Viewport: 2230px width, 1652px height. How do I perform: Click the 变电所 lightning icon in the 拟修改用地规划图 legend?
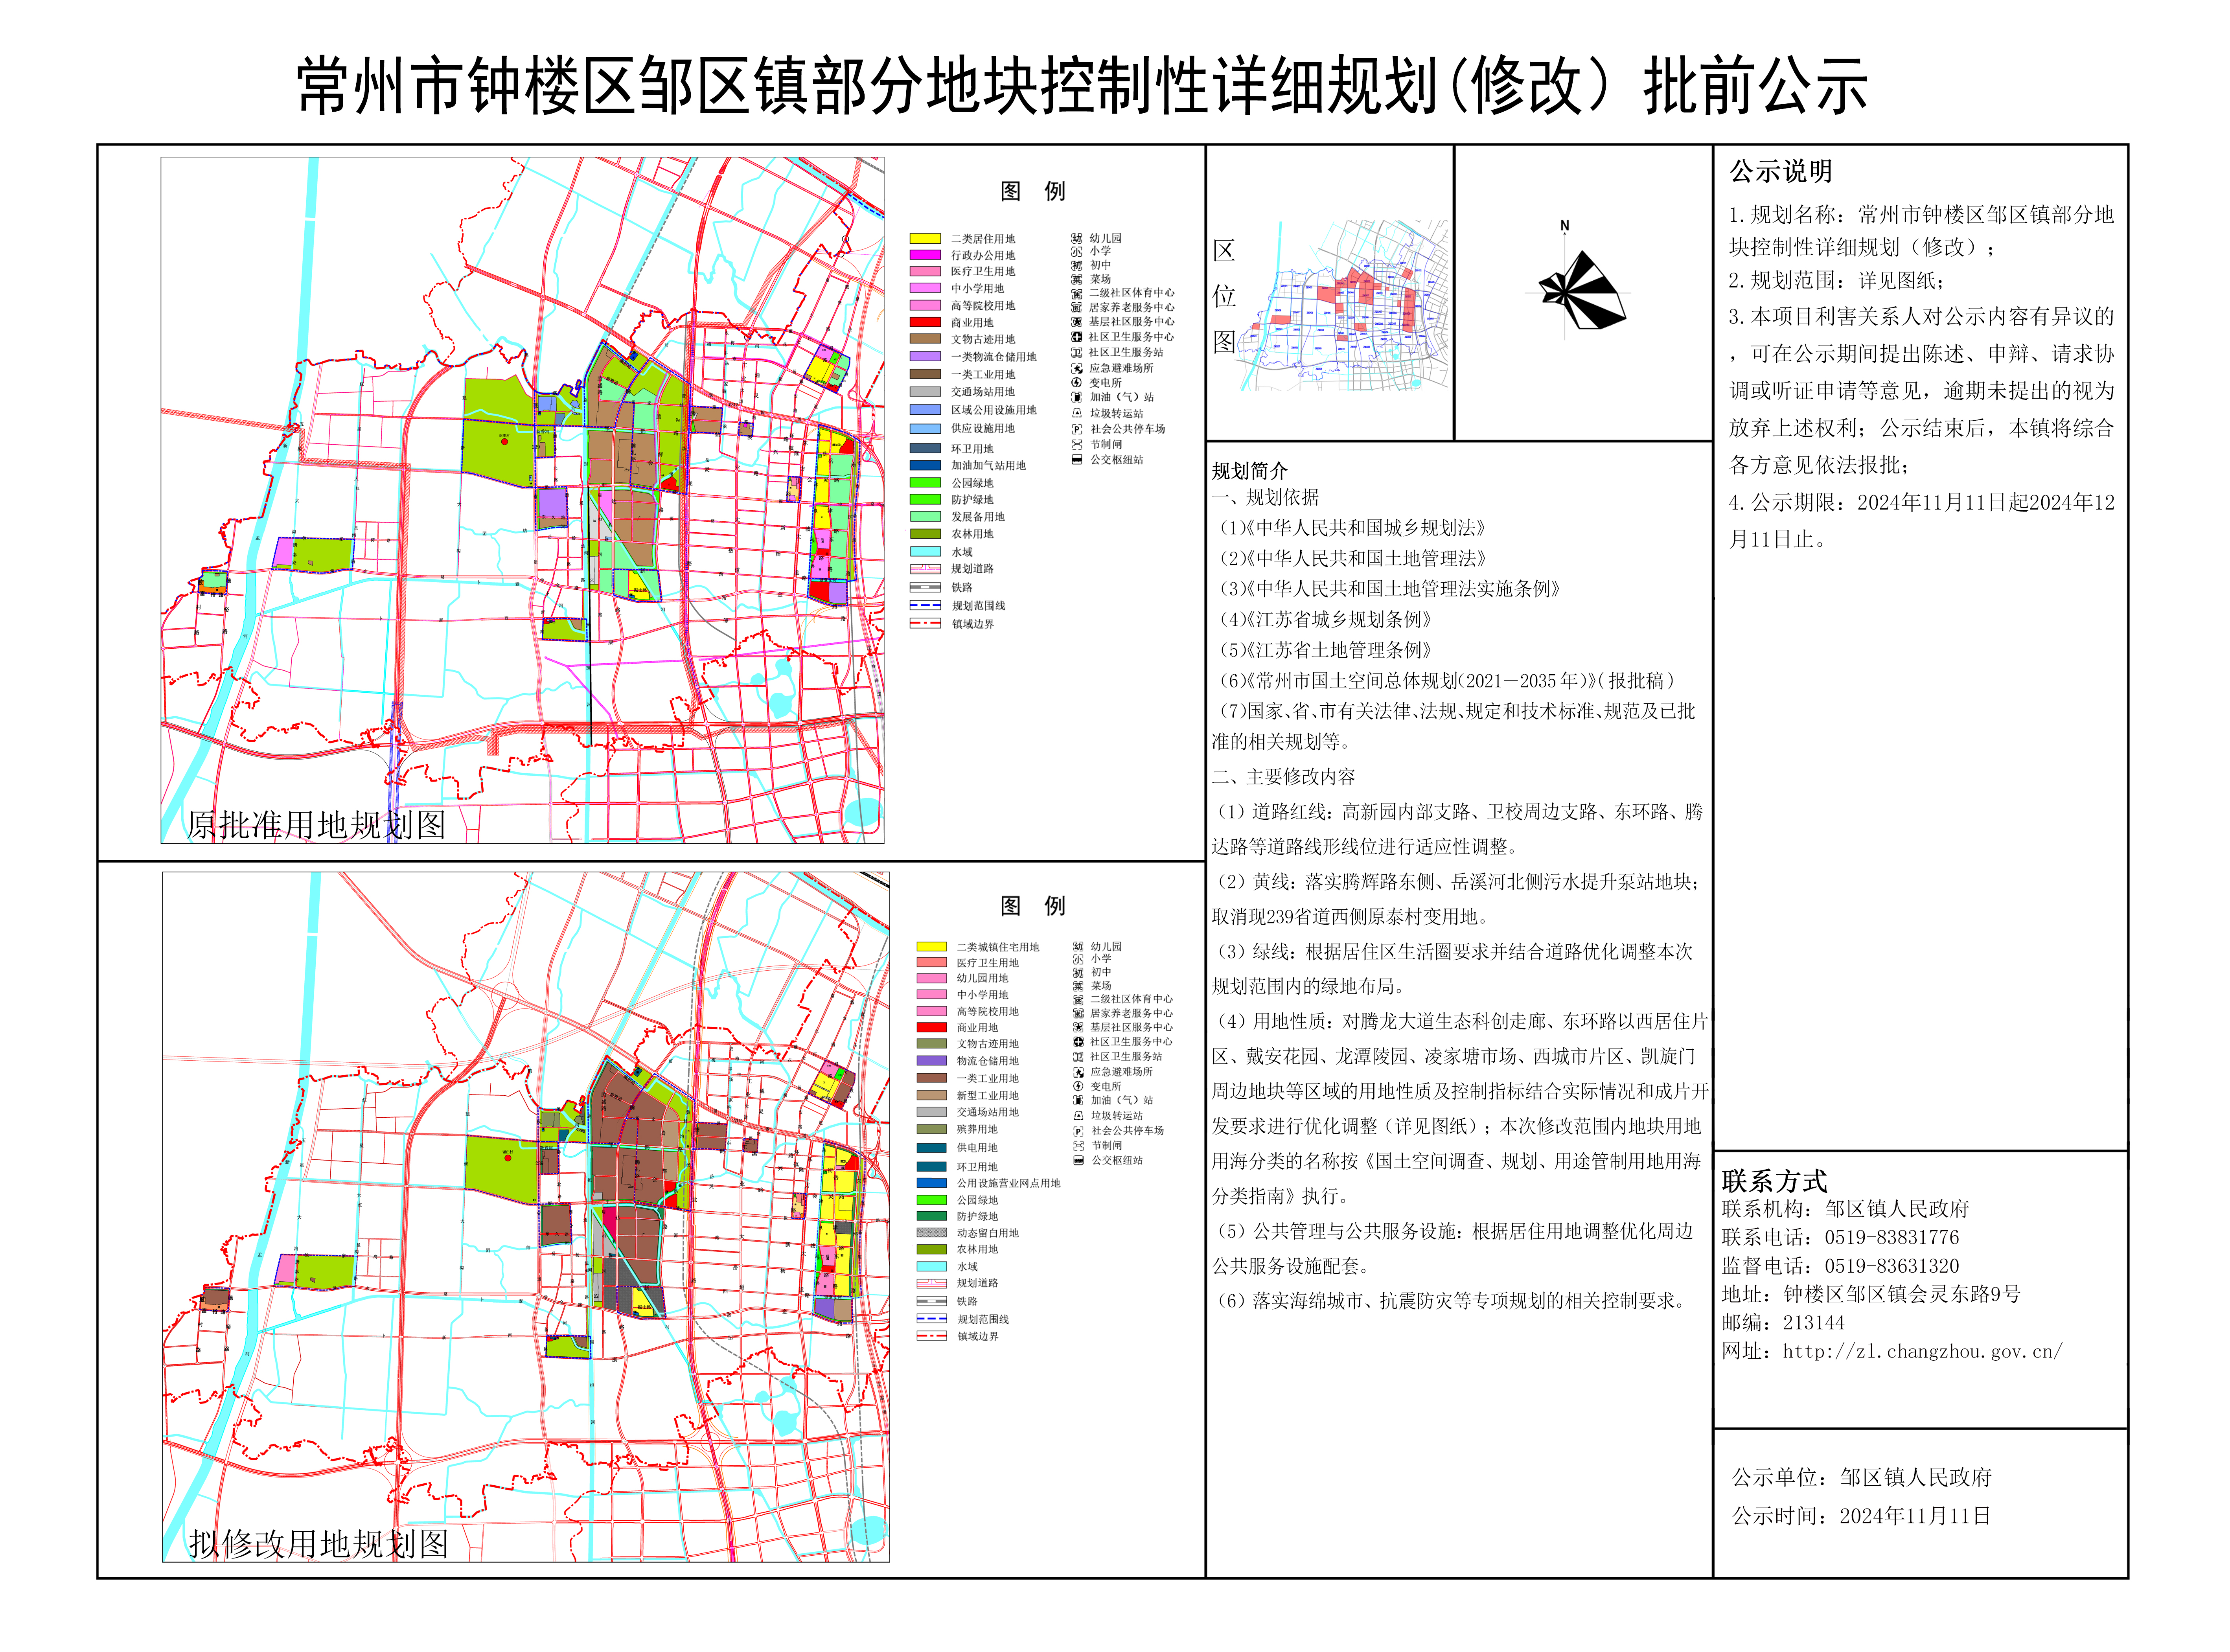1078,1086
